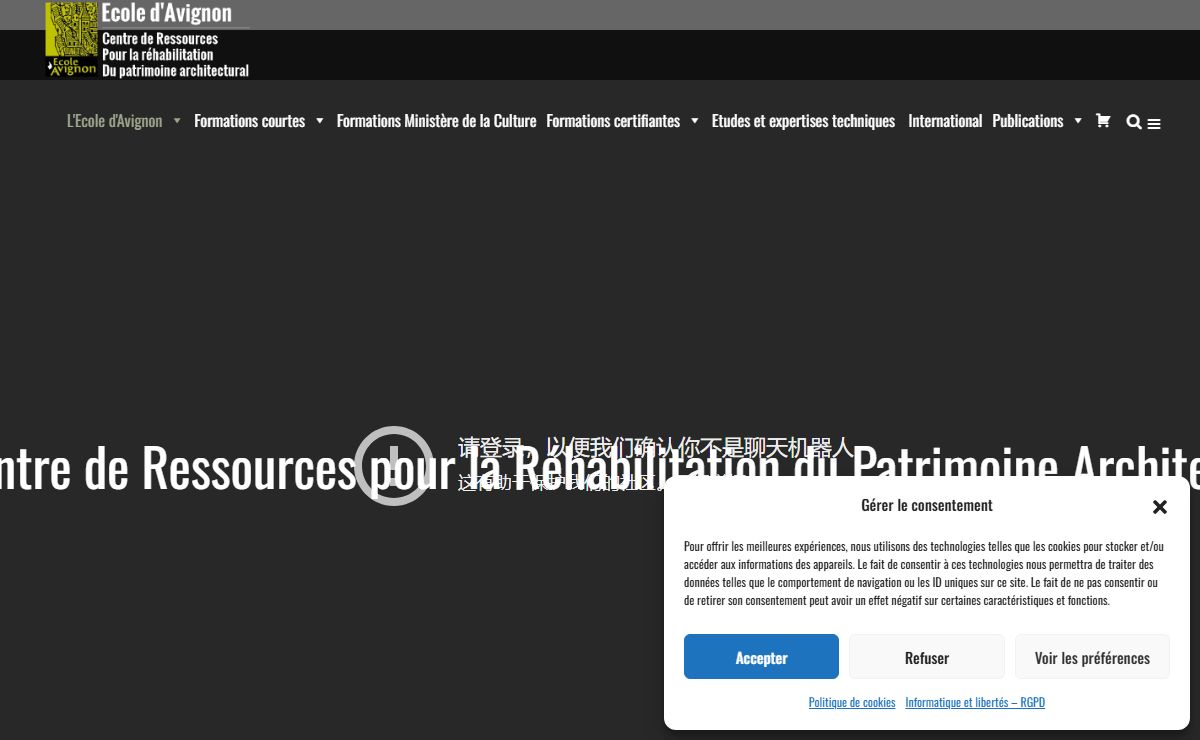
Task: Click the circular video play icon
Action: 394,466
